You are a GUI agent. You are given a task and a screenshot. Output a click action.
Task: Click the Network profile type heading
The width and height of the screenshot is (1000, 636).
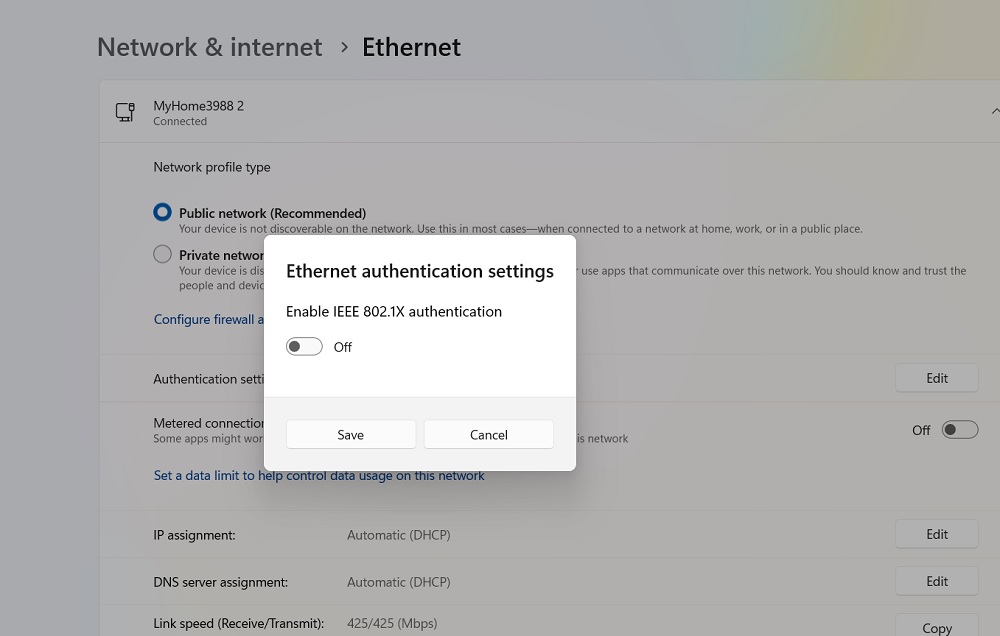tap(211, 167)
